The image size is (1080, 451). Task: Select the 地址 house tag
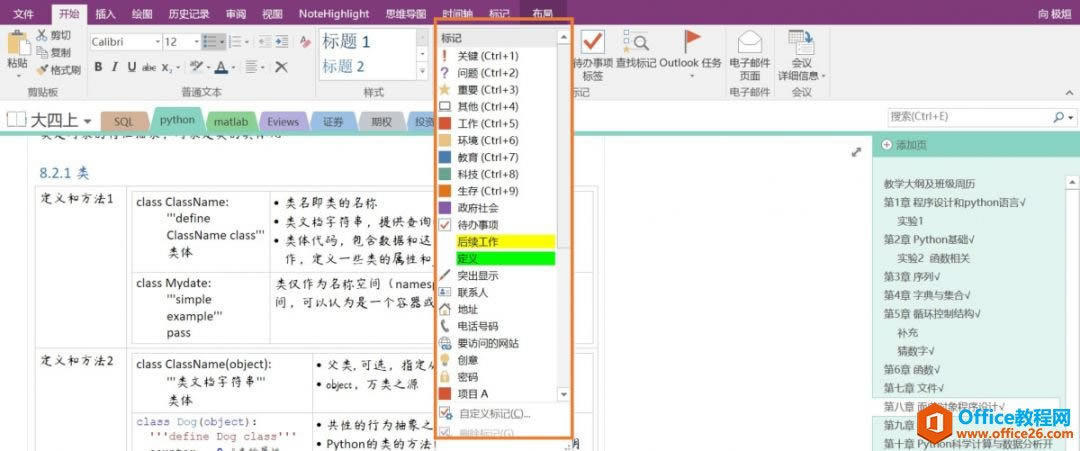497,309
